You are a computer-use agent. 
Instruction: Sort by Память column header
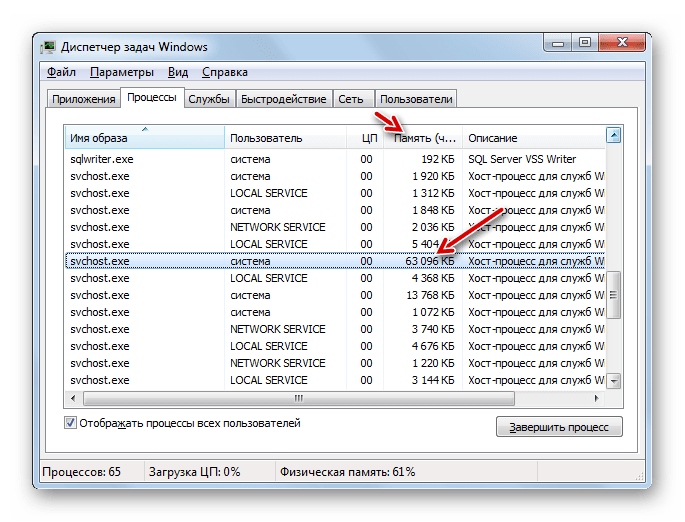(x=423, y=138)
